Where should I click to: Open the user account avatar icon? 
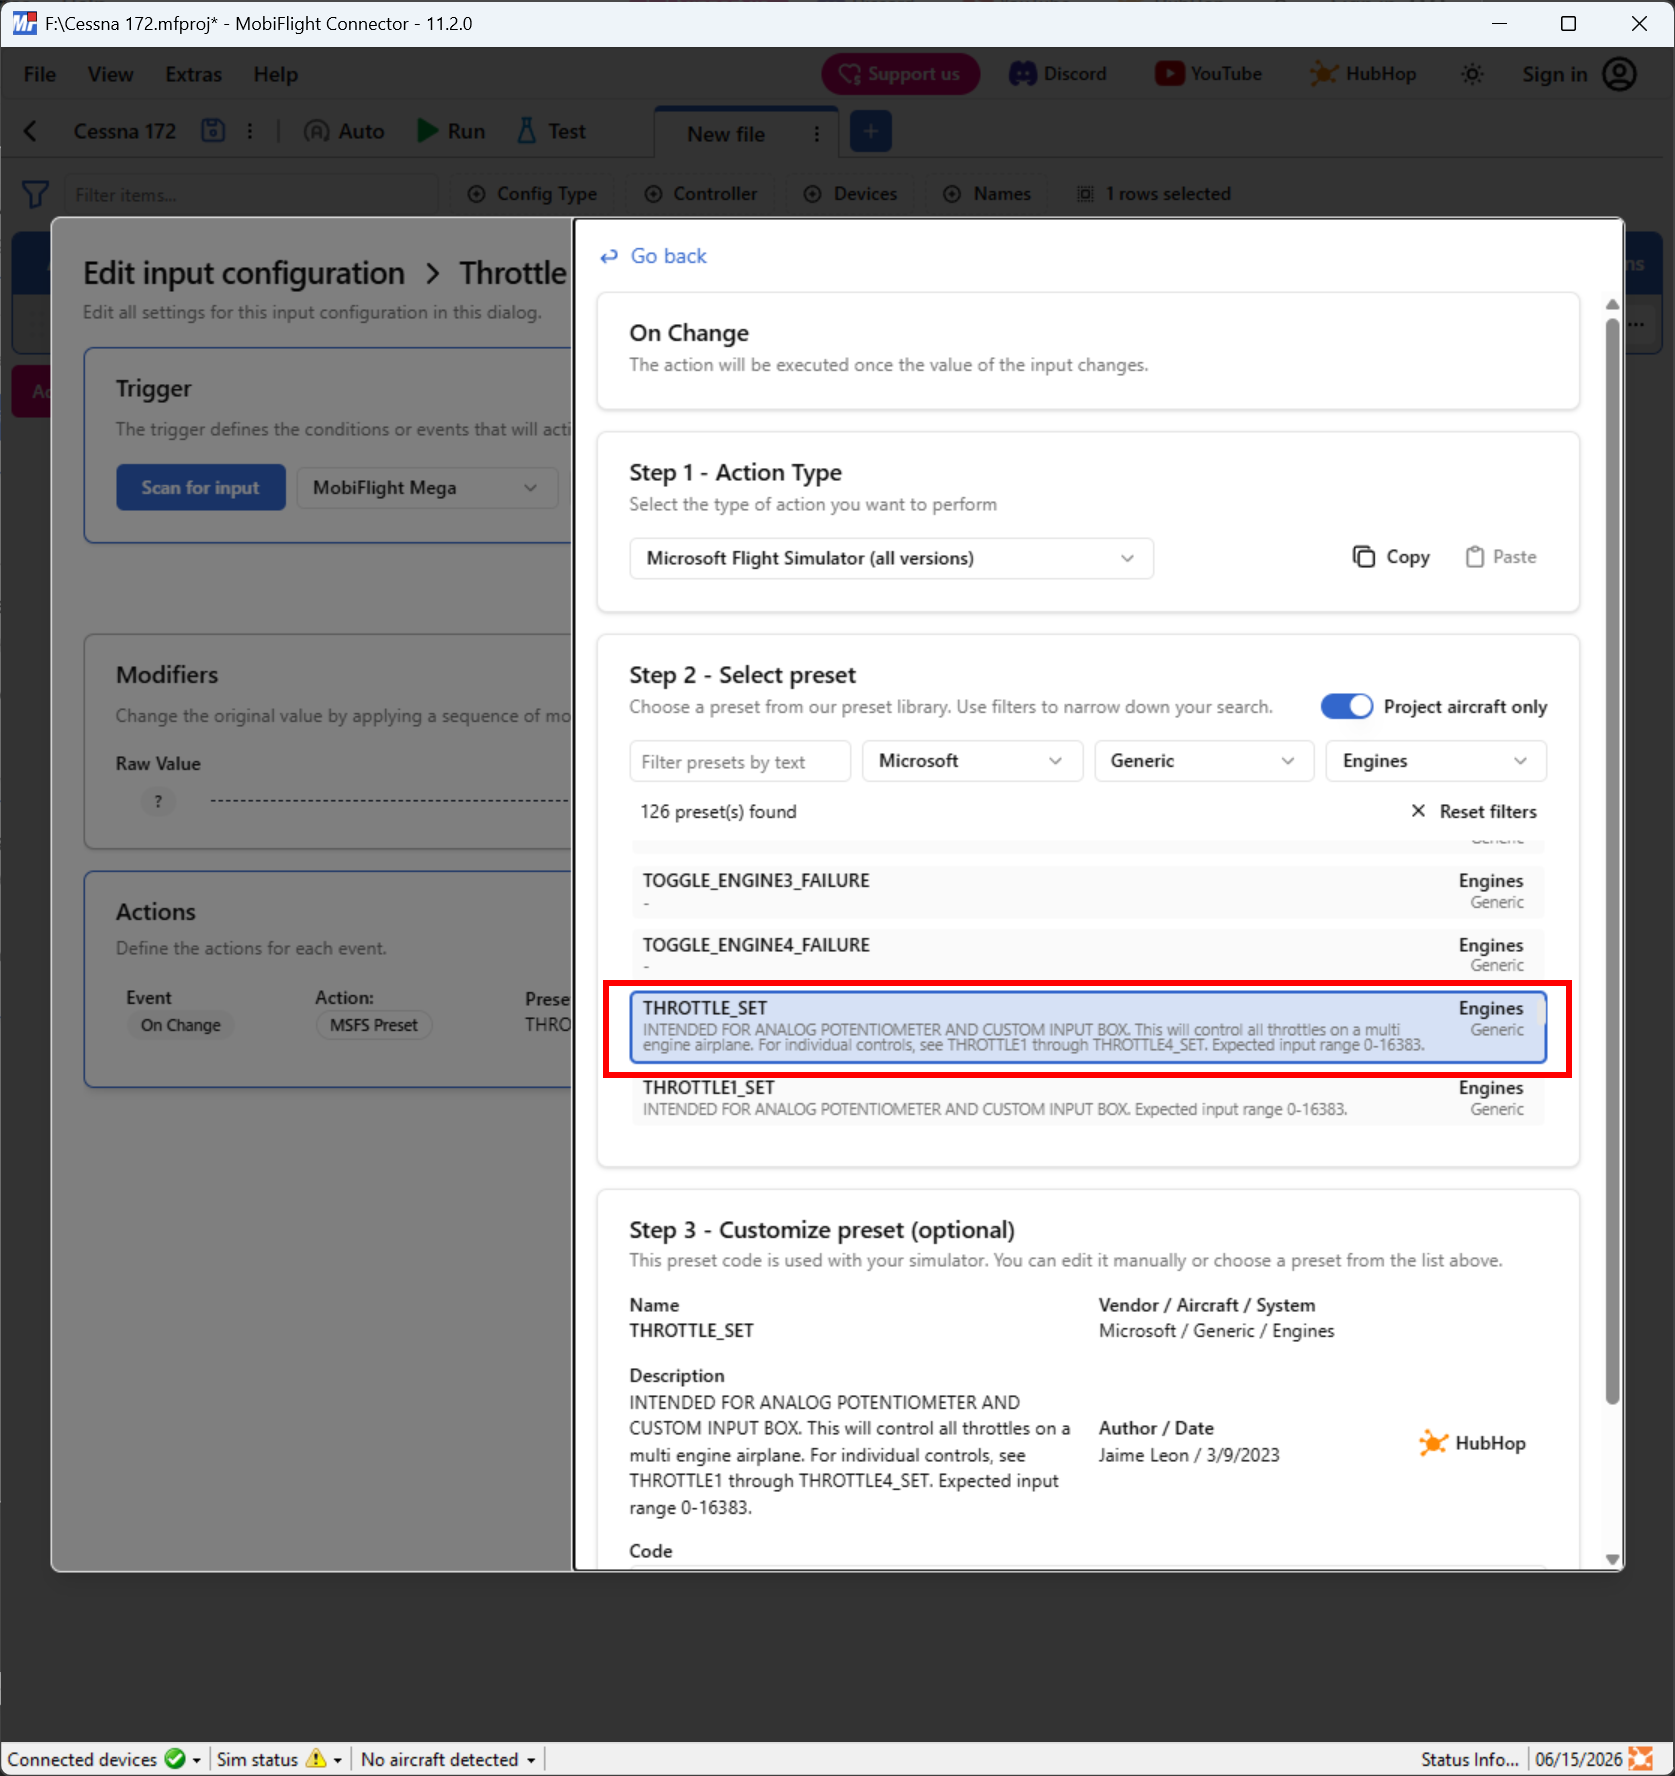[1619, 74]
